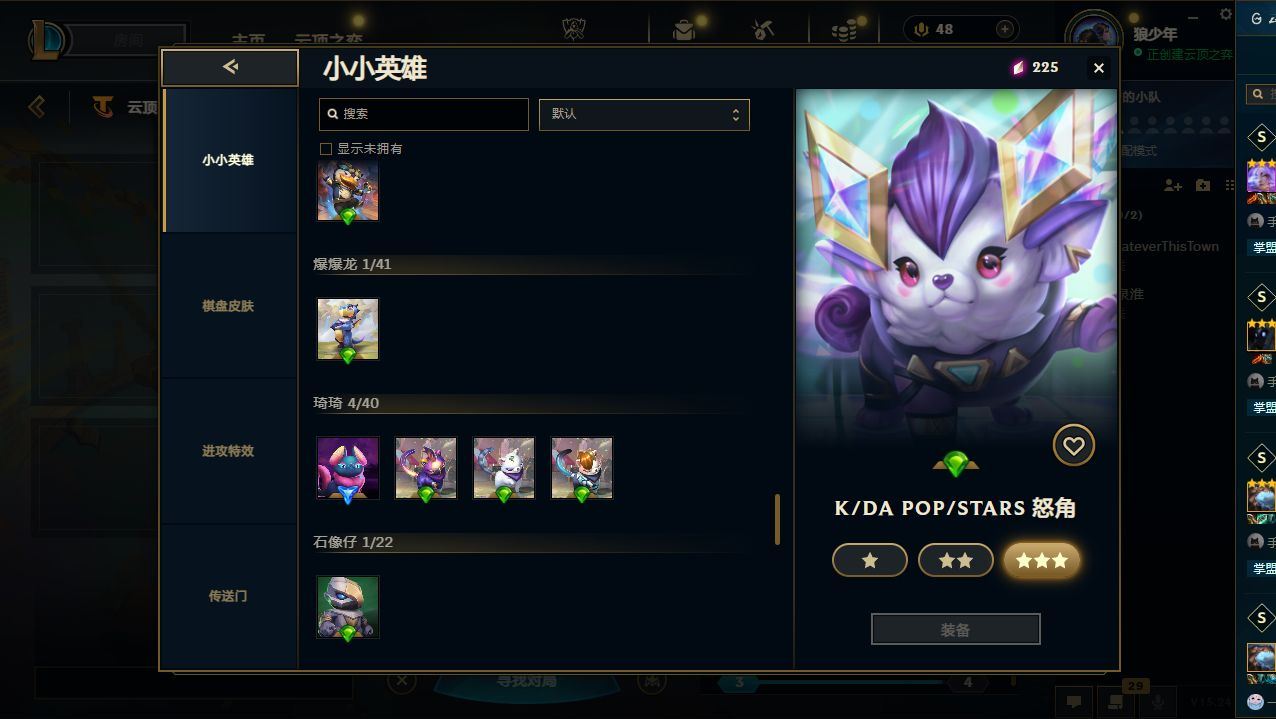Screen dimensions: 1276x719
Task: Click the plus icon next to 48 currency
Action: tap(1005, 29)
